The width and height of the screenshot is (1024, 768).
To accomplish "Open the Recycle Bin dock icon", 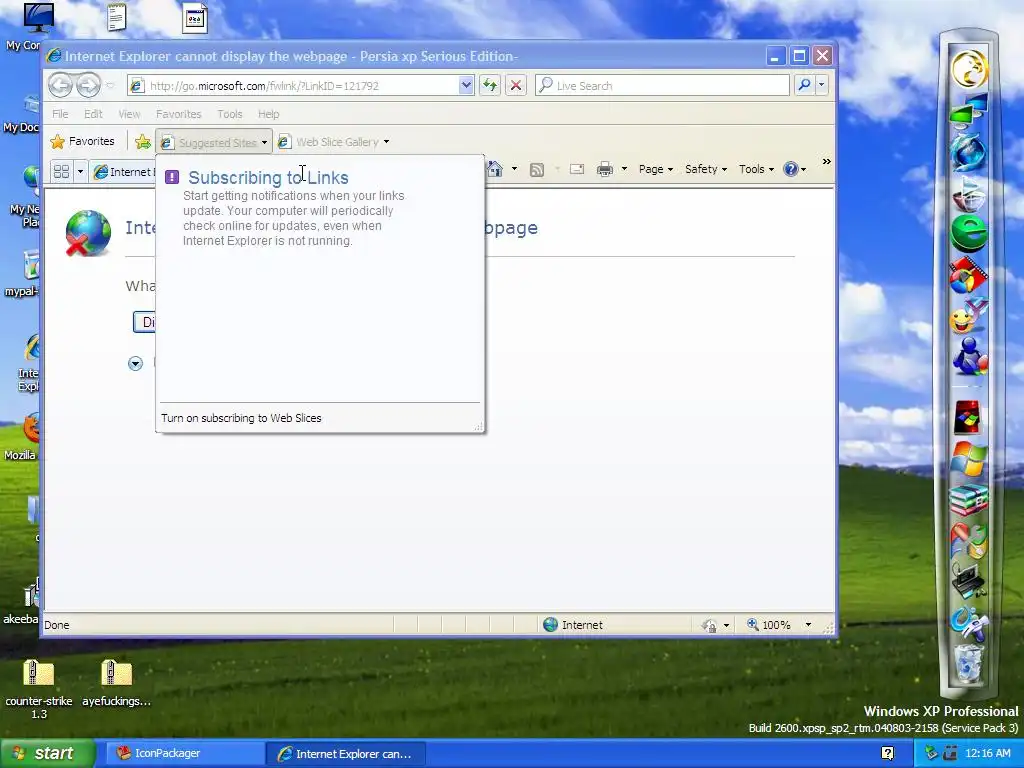I will (968, 664).
